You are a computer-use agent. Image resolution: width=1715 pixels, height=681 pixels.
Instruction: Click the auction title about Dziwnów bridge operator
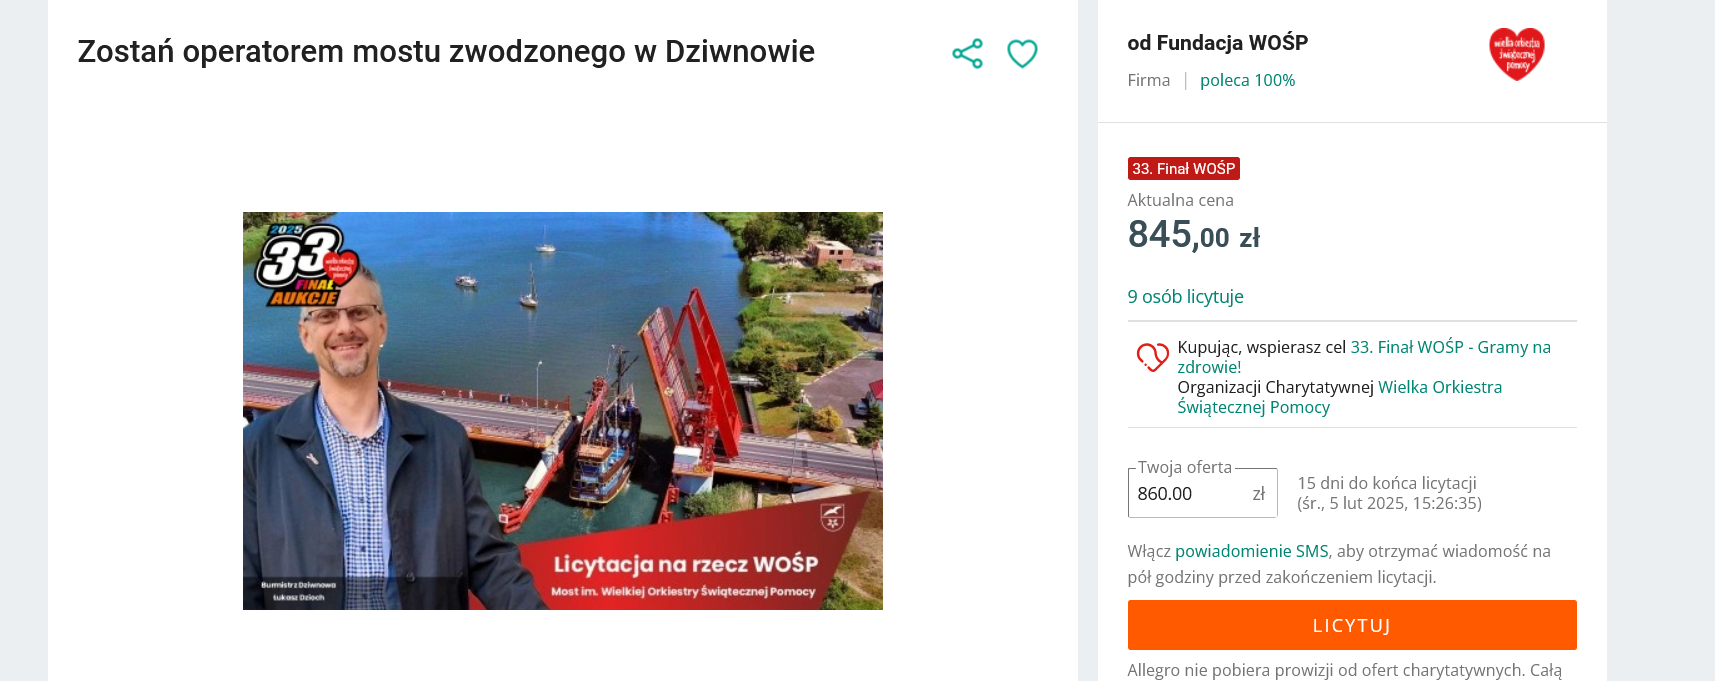coord(446,51)
